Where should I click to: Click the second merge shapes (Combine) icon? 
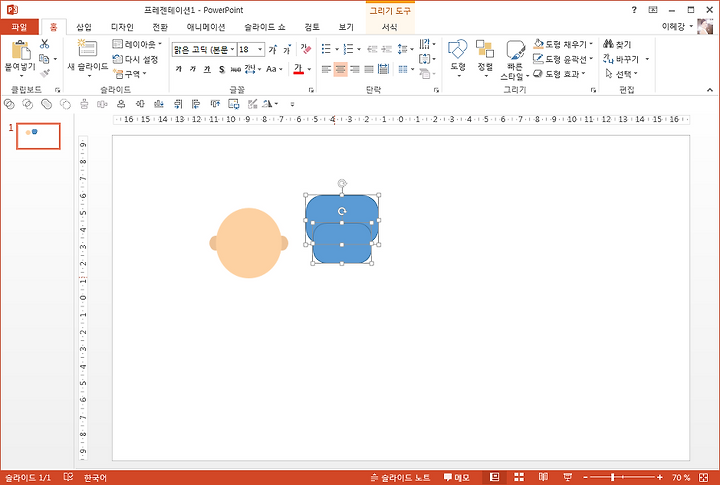(x=28, y=104)
